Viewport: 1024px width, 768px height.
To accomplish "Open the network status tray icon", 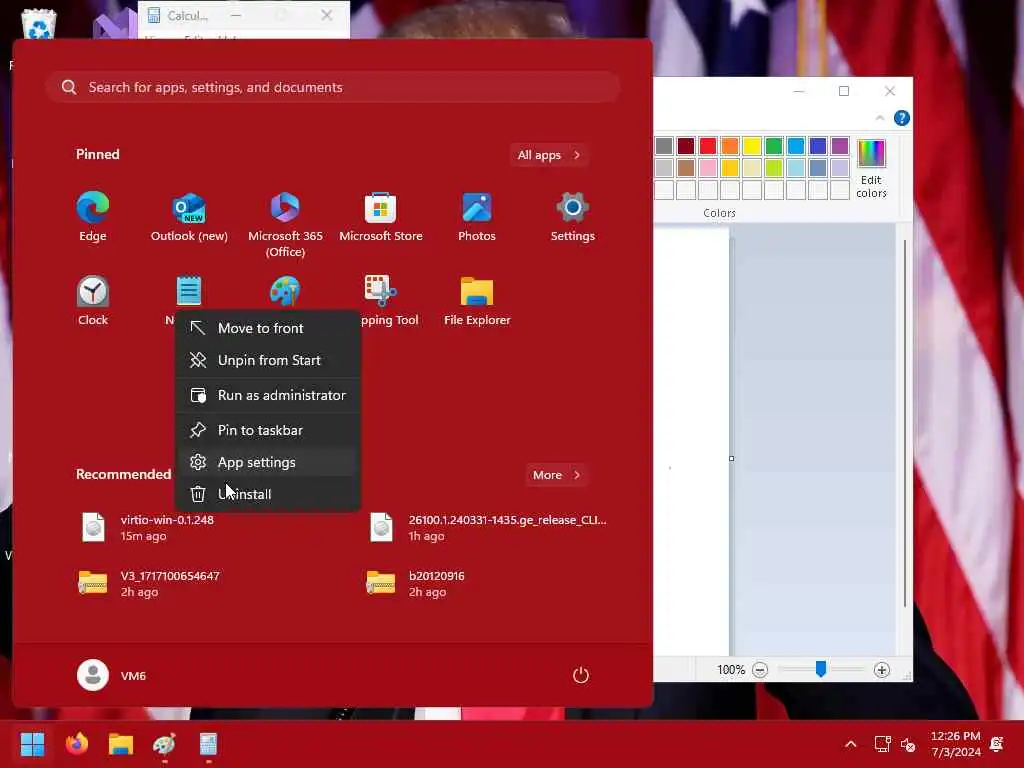I will pos(882,744).
